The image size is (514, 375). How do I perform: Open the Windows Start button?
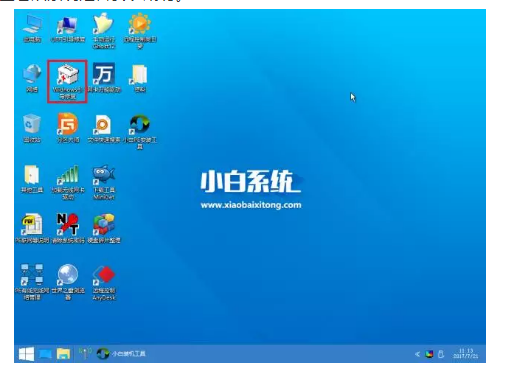tap(26, 354)
